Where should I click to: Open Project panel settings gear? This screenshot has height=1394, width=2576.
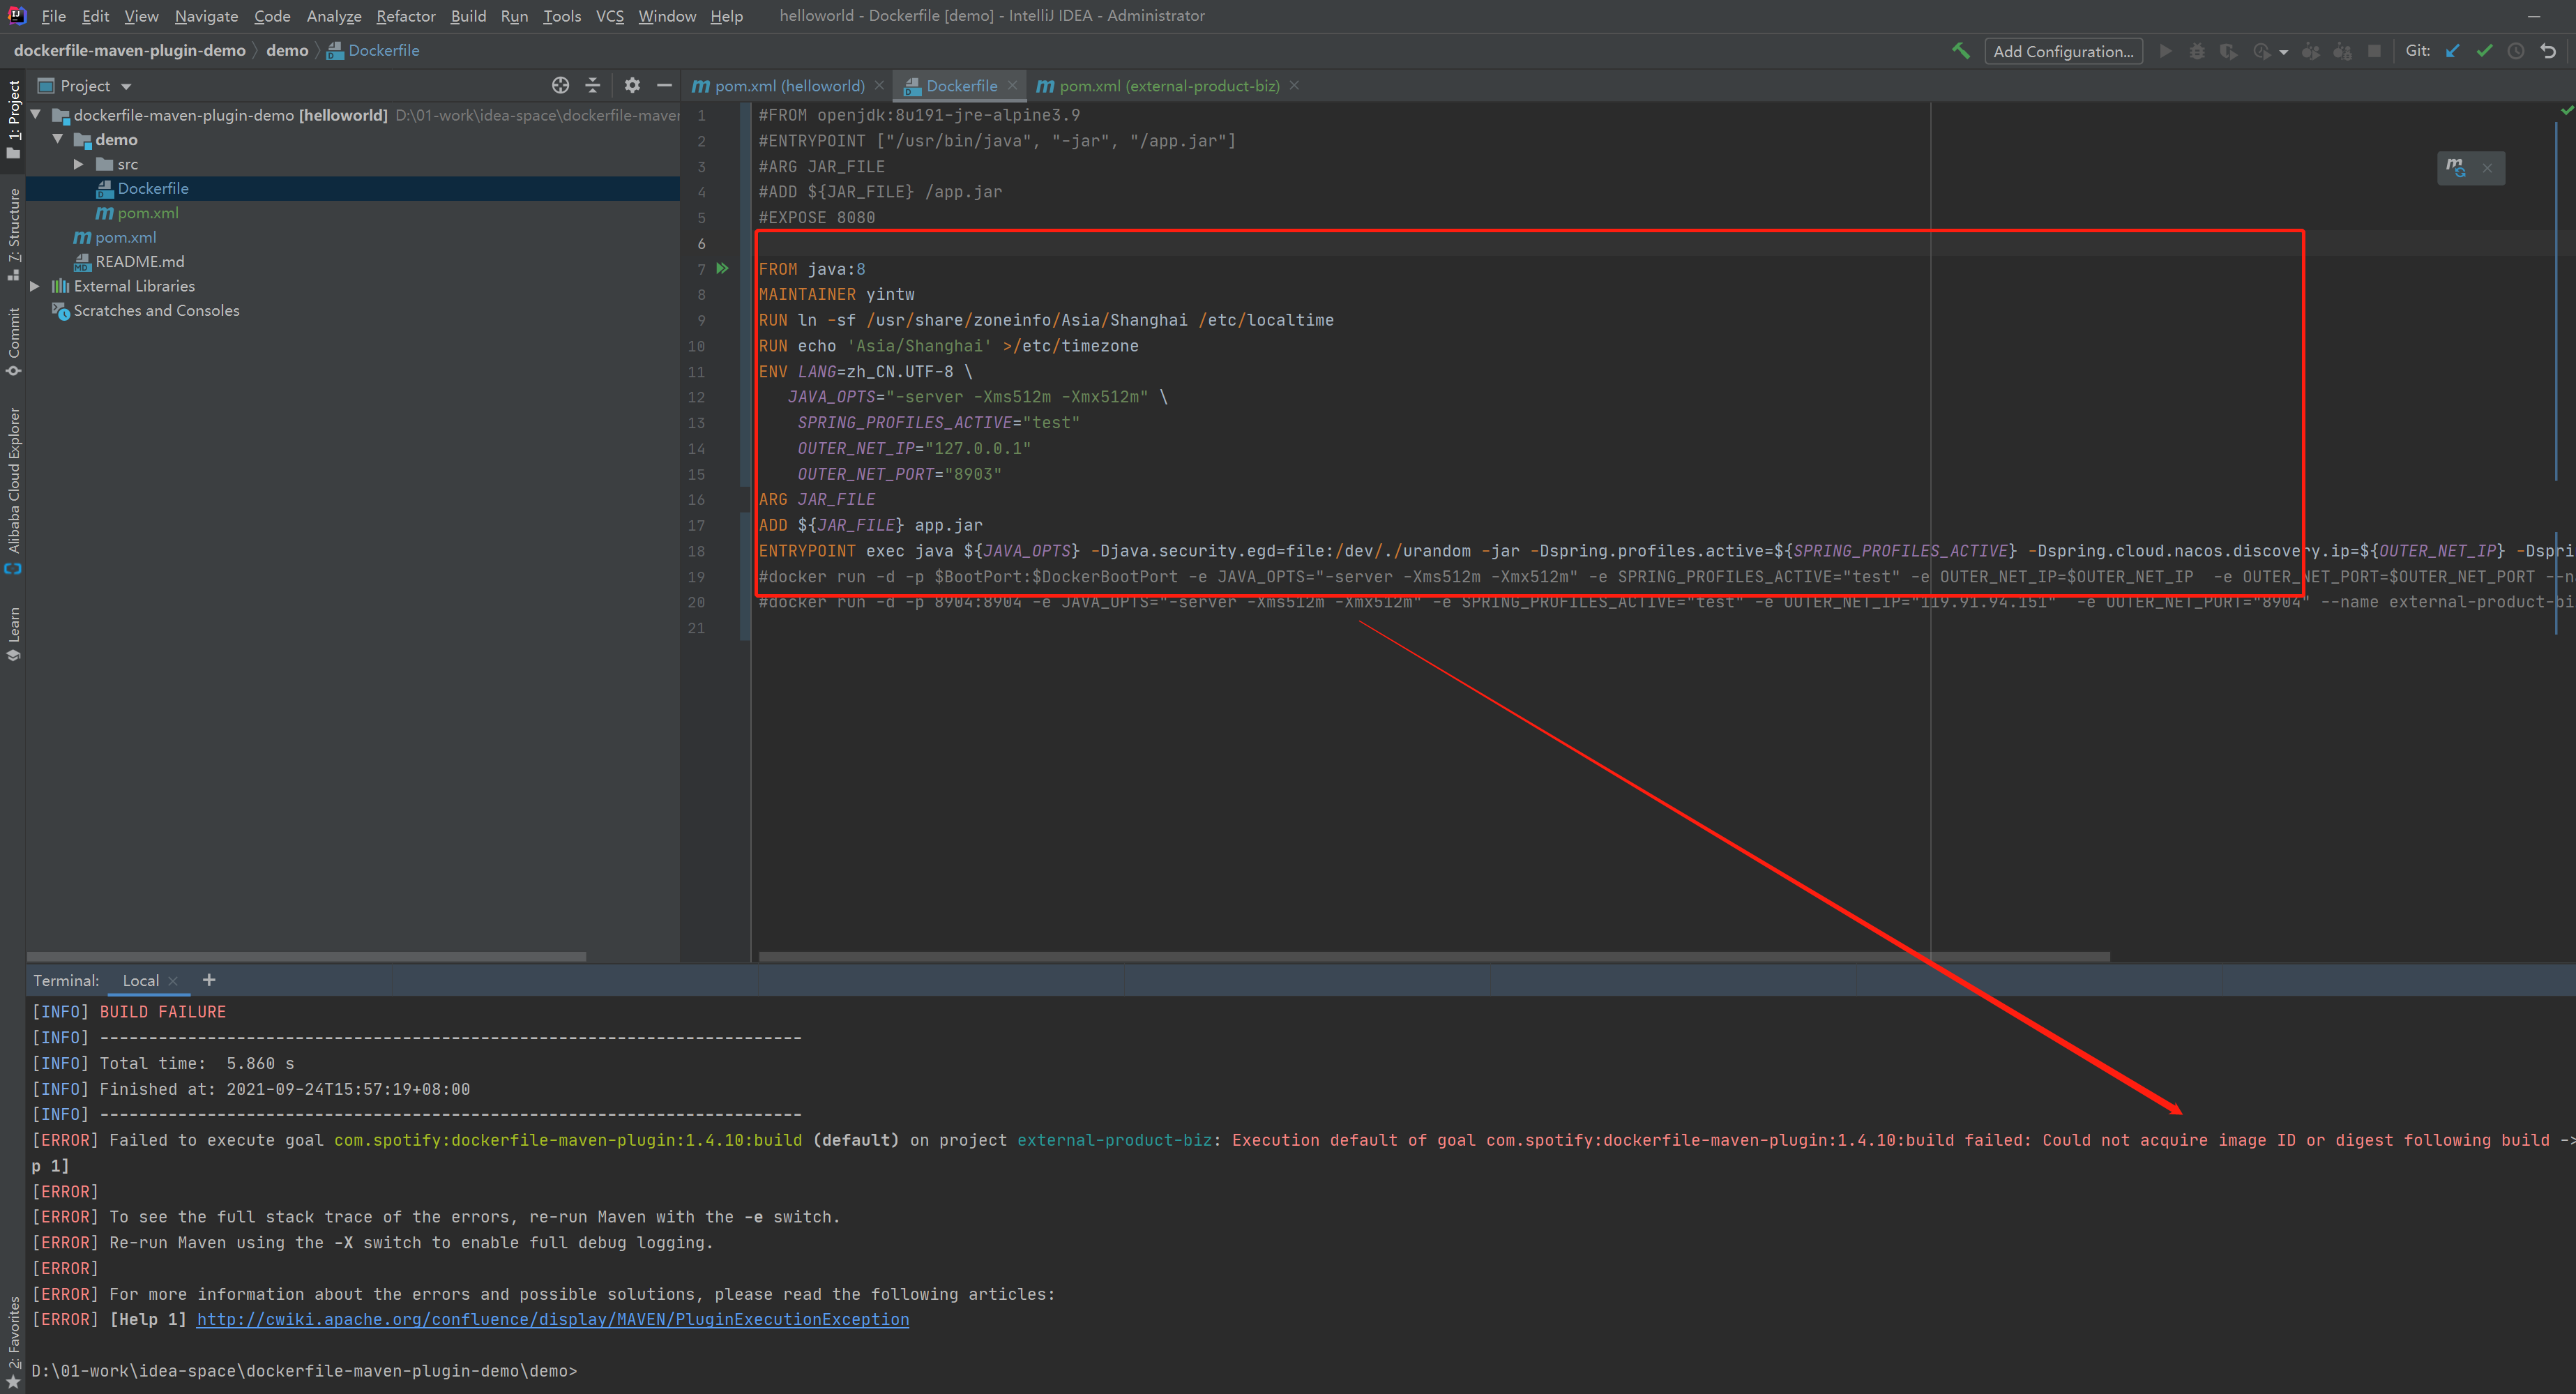tap(632, 86)
